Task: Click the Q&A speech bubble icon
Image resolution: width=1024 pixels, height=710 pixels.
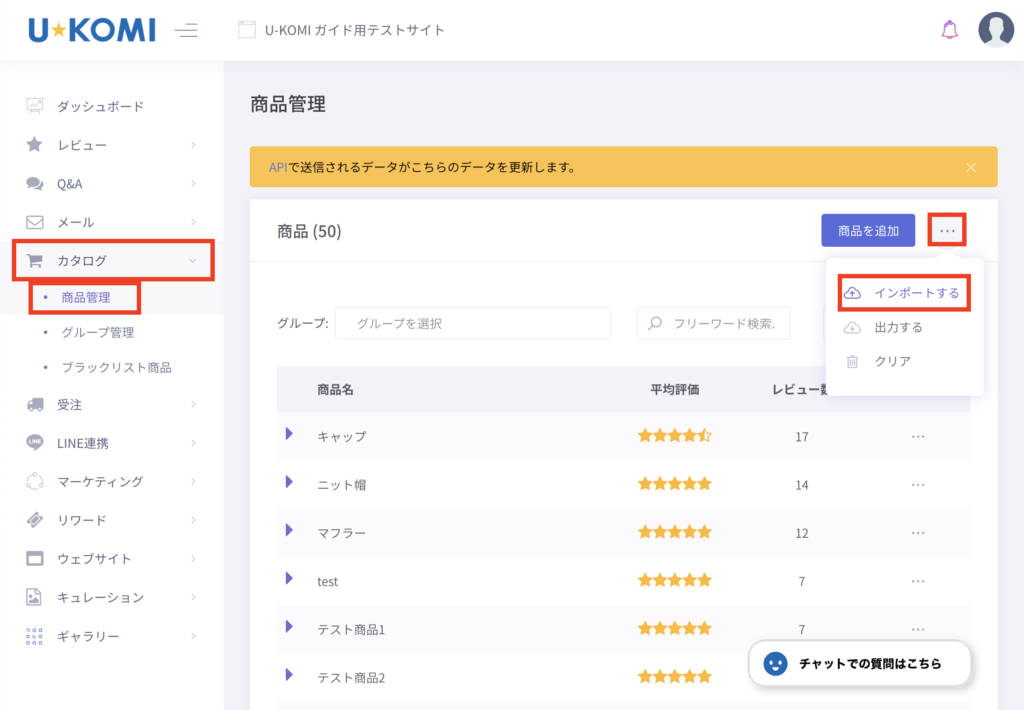Action: (x=35, y=184)
